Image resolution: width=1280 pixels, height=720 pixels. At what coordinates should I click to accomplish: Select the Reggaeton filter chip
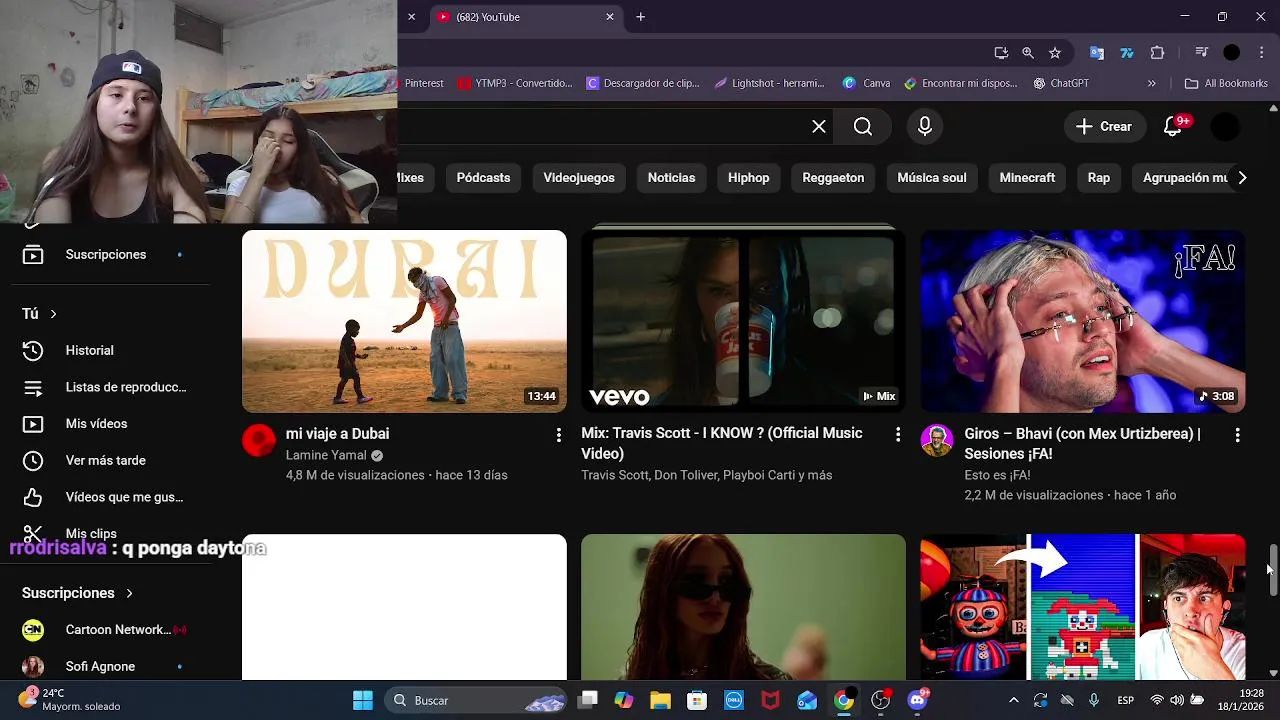(x=833, y=178)
